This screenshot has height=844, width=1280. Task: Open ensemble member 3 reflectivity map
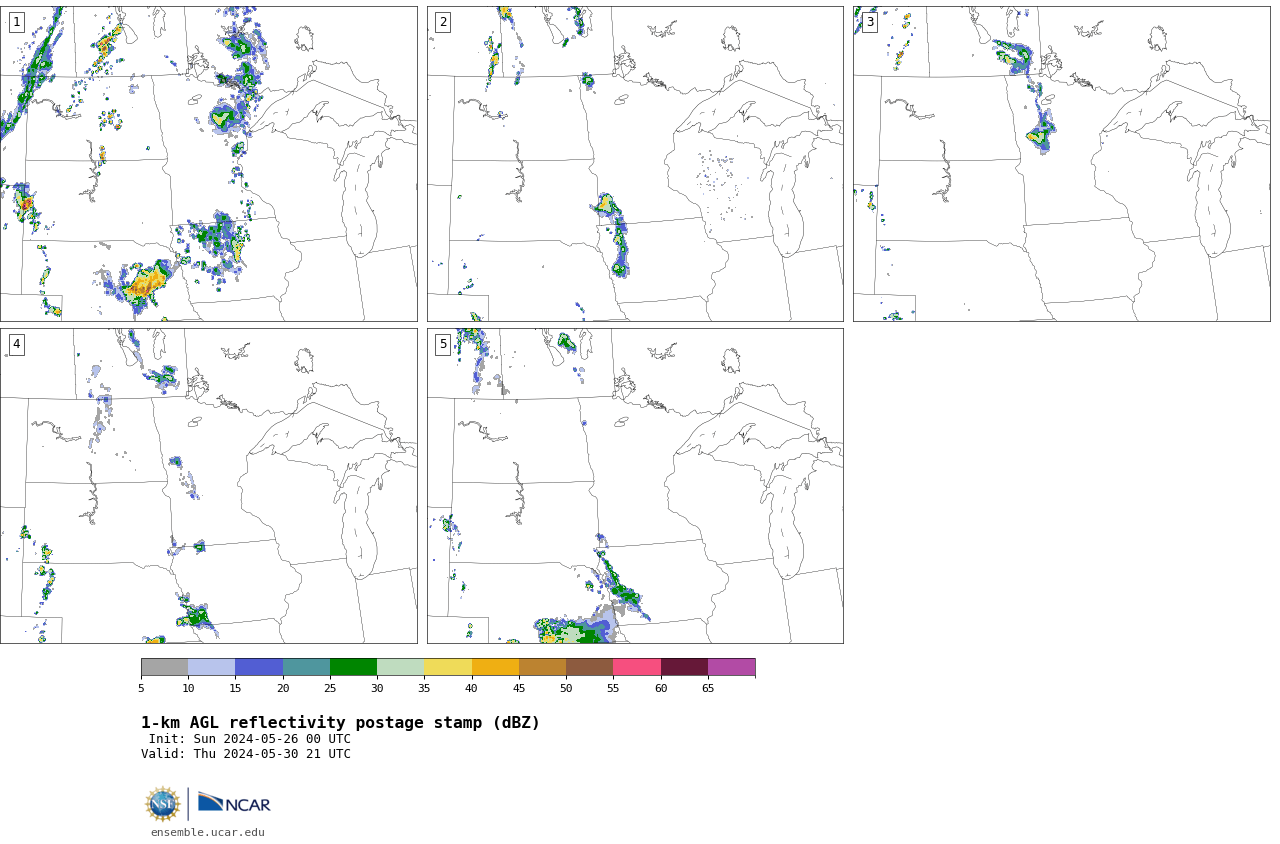coord(1061,164)
